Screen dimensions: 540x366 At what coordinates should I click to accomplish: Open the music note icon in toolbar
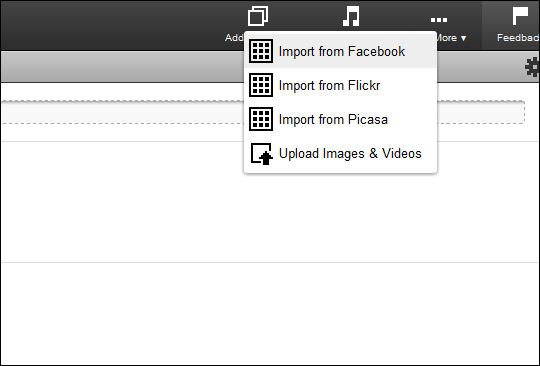point(351,16)
